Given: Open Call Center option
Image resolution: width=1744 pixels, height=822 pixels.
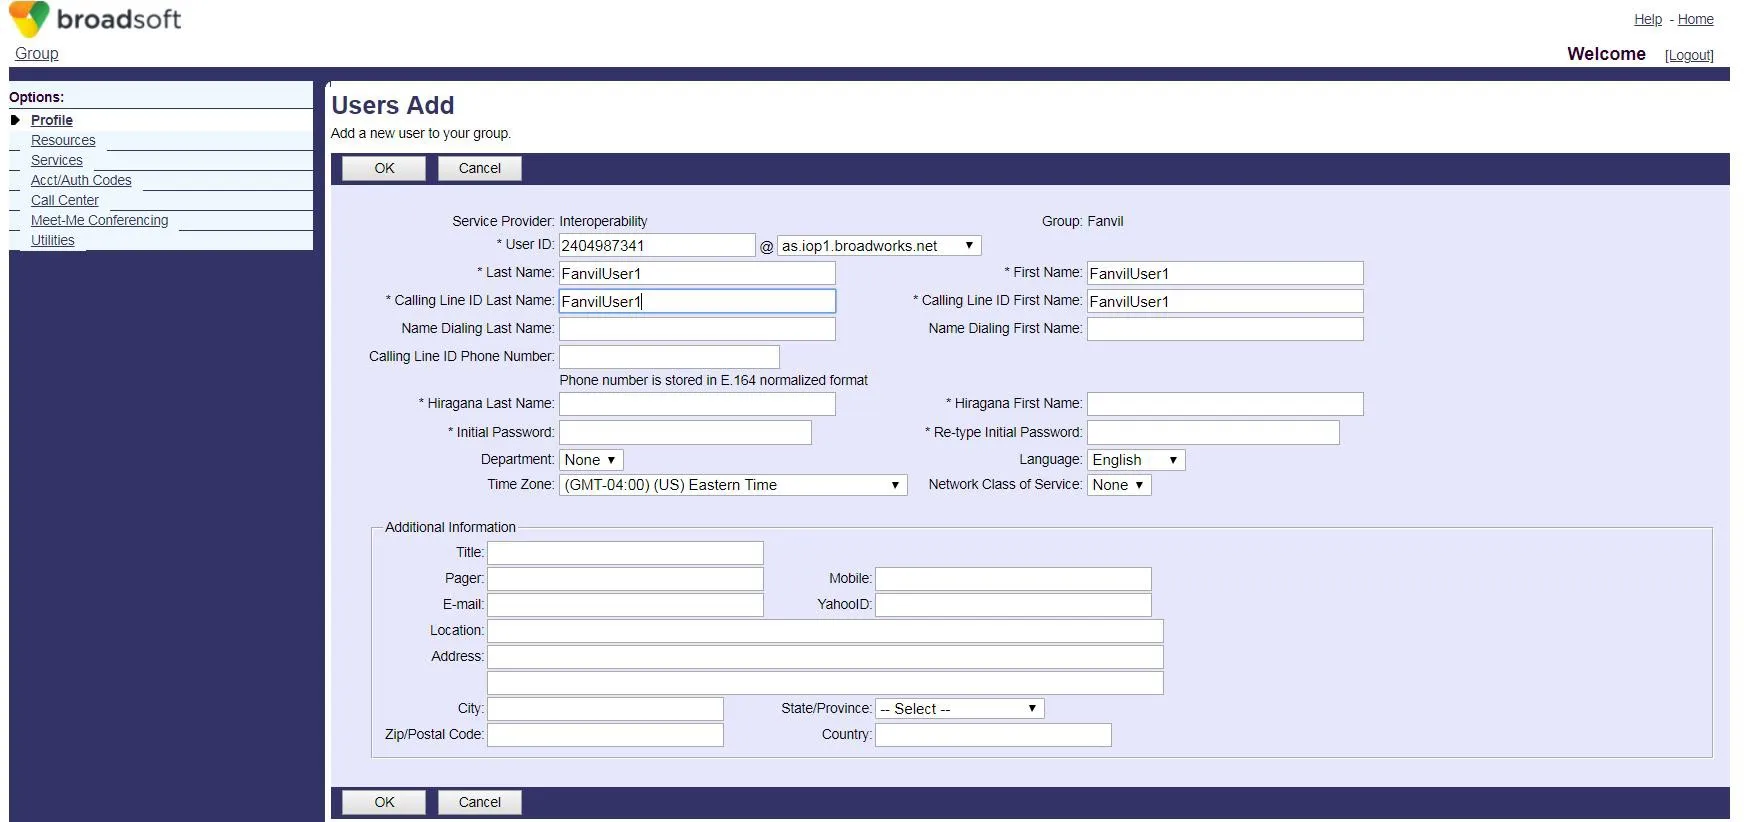Looking at the screenshot, I should pyautogui.click(x=65, y=201).
